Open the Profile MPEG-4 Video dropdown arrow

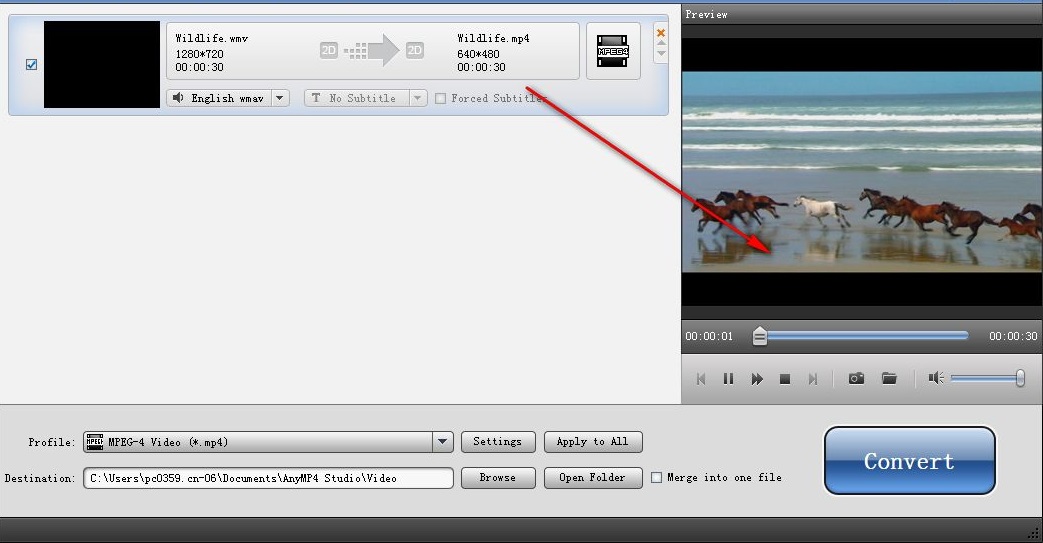442,442
